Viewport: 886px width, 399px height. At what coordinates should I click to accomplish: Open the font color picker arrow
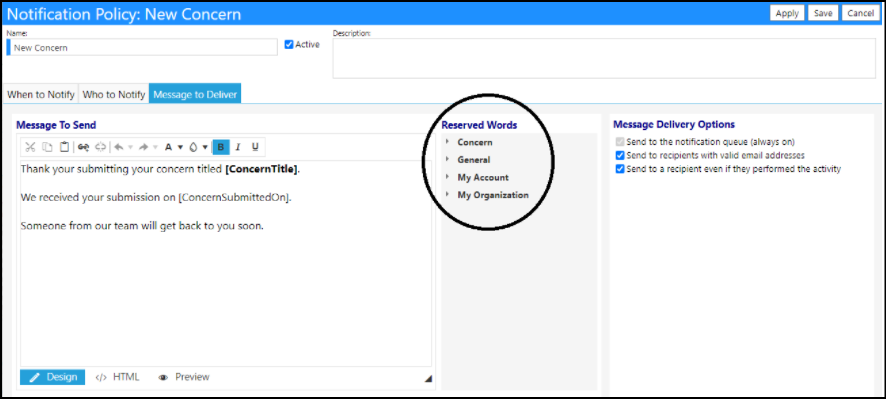(x=180, y=148)
